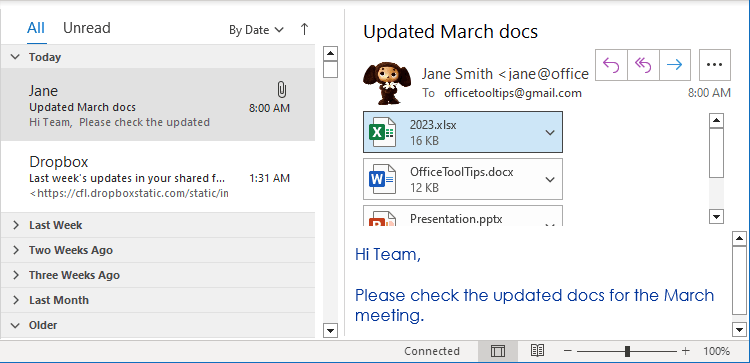750x363 pixels.
Task: Open the Dropbox email
Action: click(158, 176)
